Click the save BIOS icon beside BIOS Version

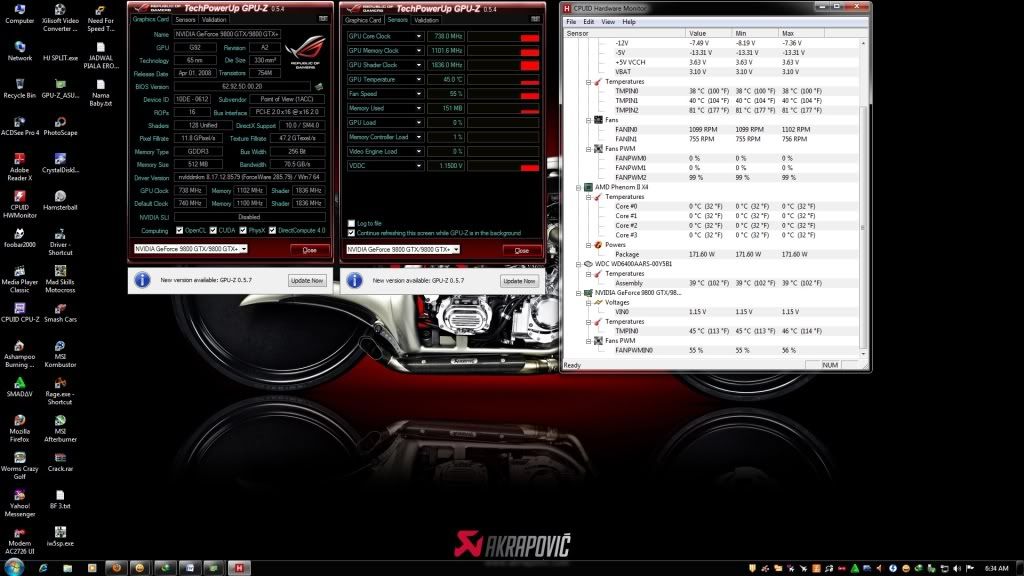tap(319, 86)
